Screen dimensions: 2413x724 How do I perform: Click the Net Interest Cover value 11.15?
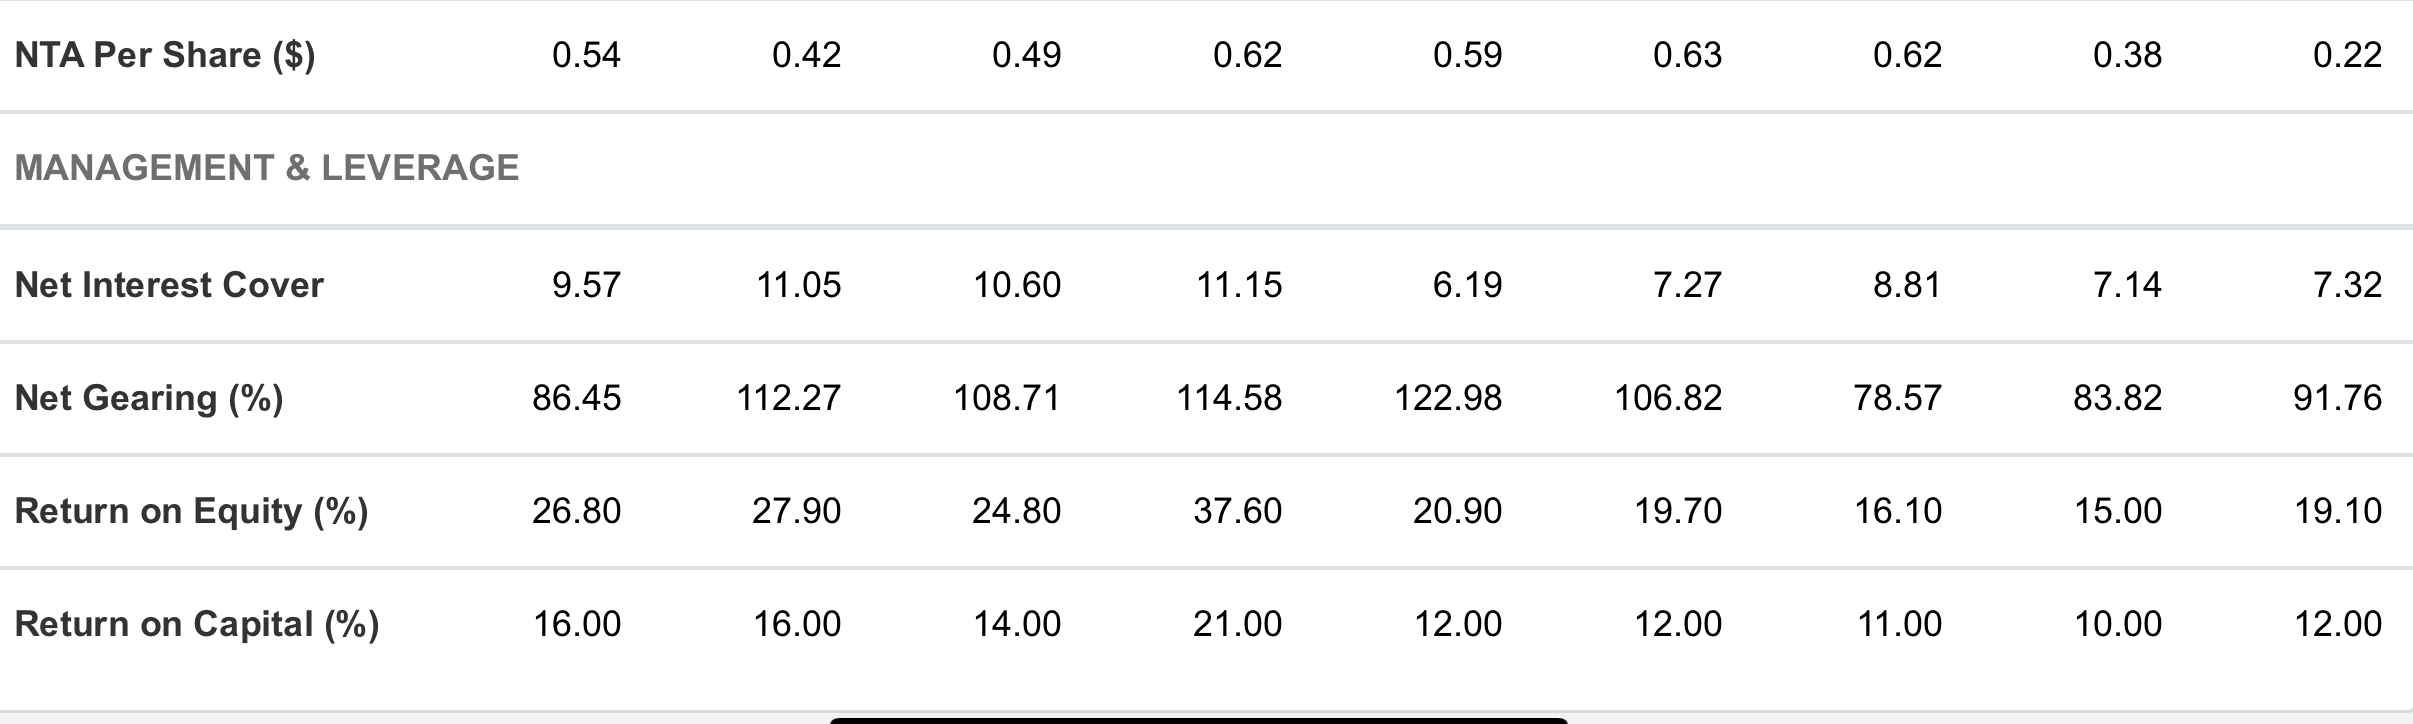point(1238,286)
